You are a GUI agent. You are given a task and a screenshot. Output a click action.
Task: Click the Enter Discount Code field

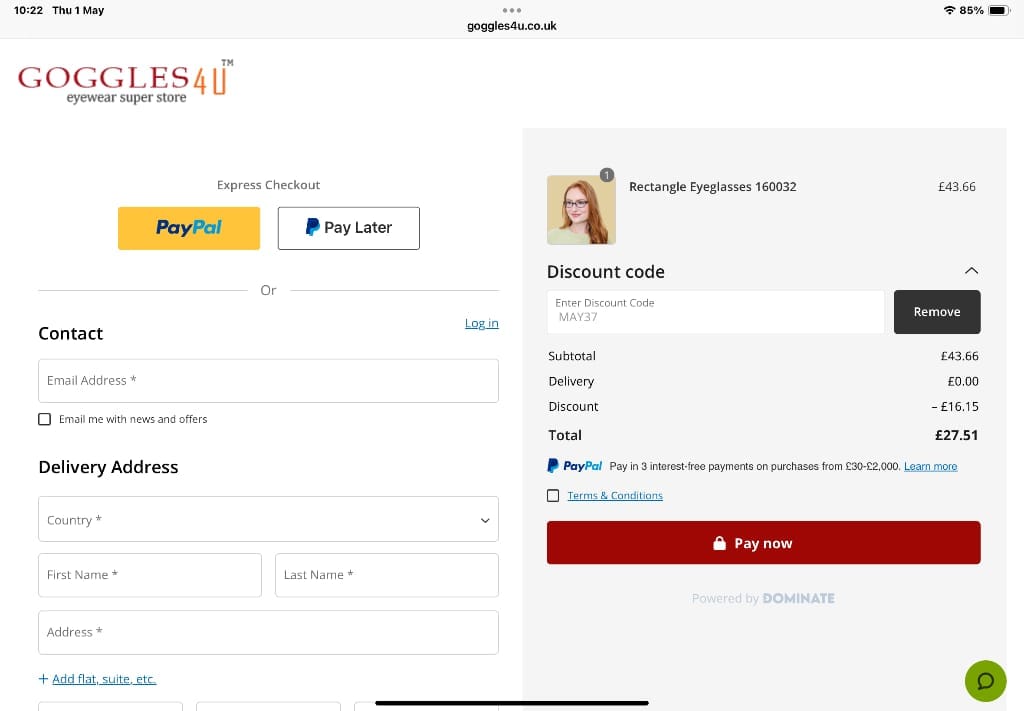715,312
